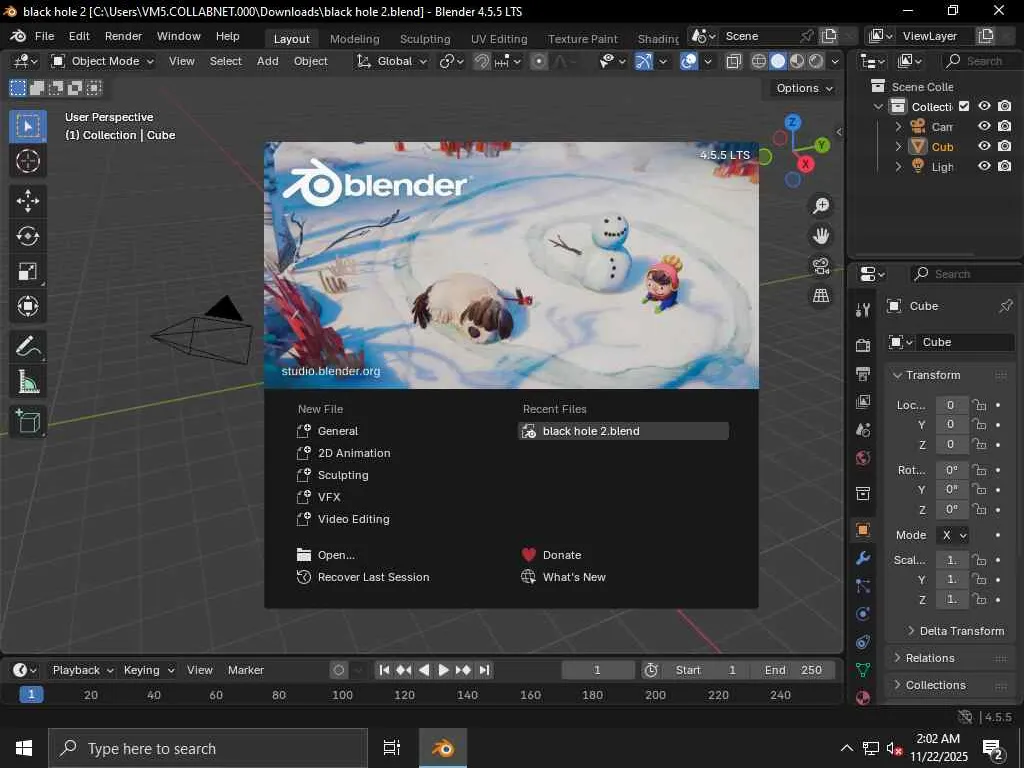1024x768 pixels.
Task: Hide the Cube object in outliner
Action: pos(984,147)
